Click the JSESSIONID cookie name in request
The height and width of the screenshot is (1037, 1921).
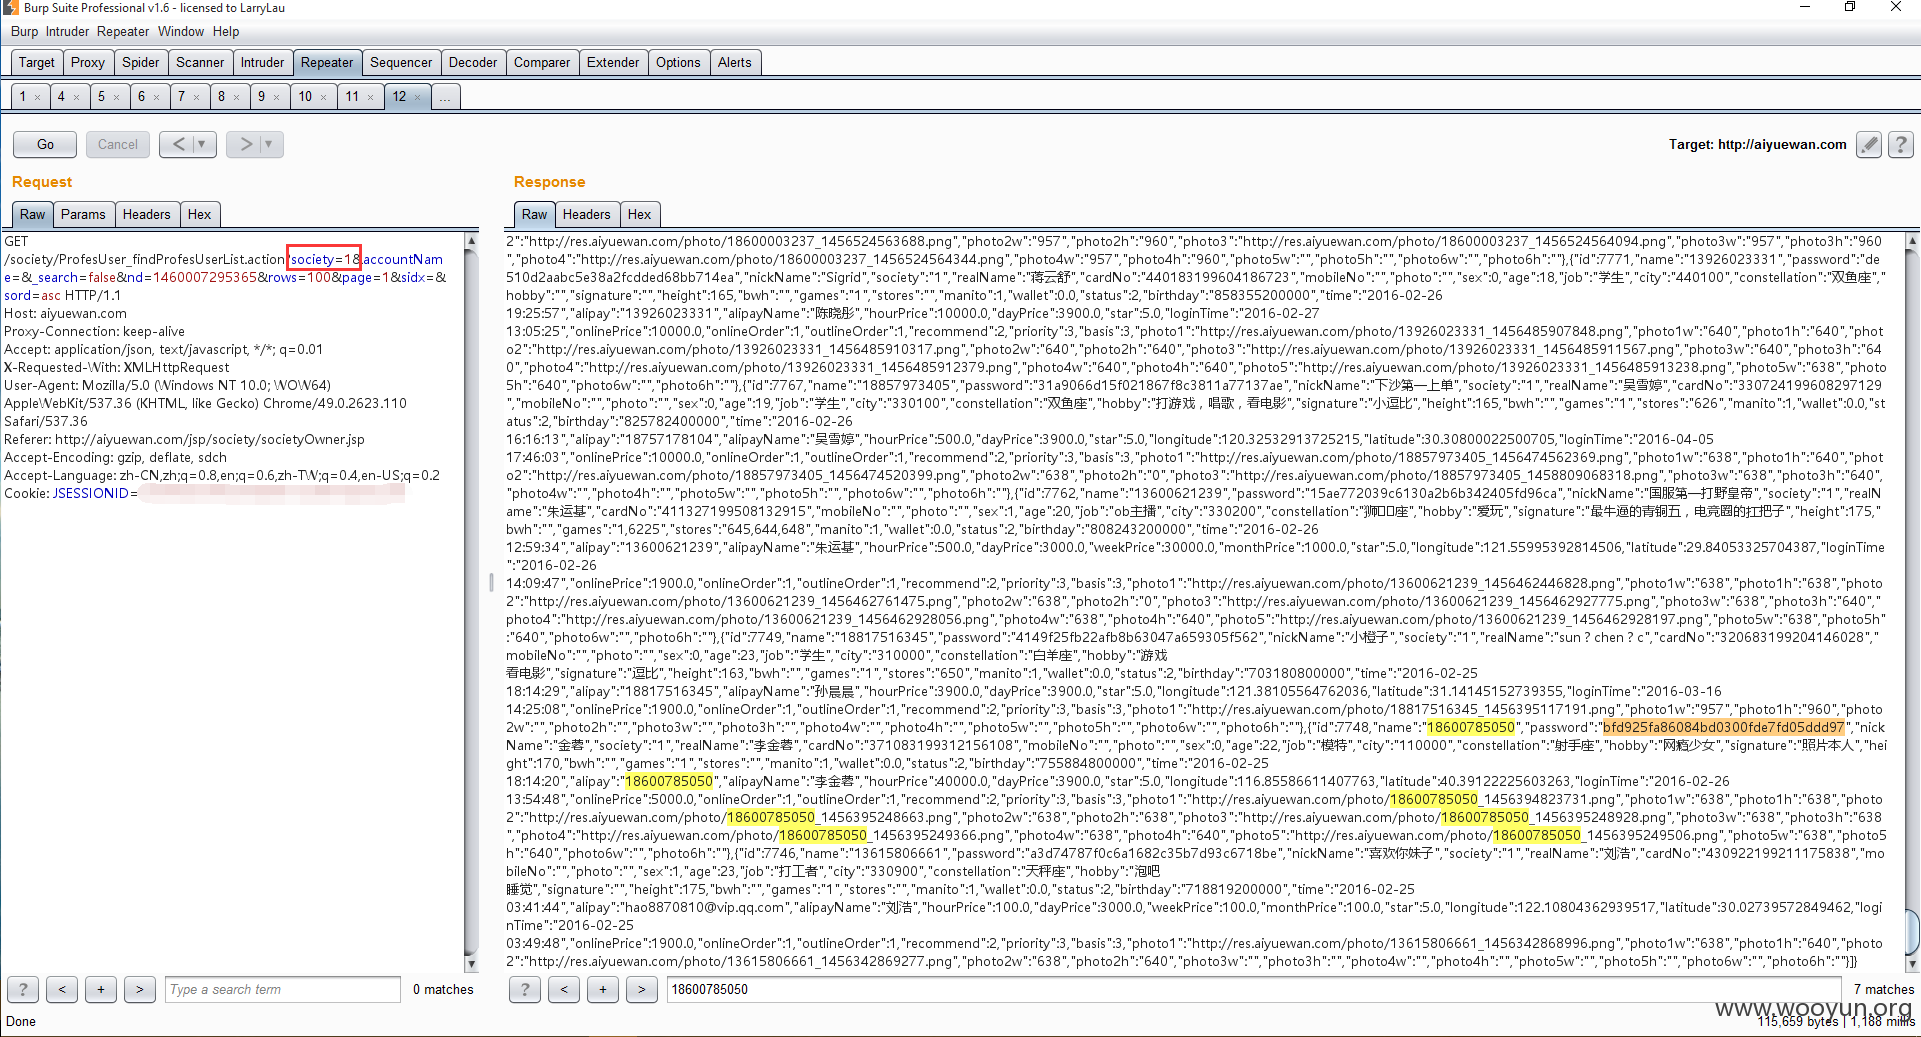[91, 494]
